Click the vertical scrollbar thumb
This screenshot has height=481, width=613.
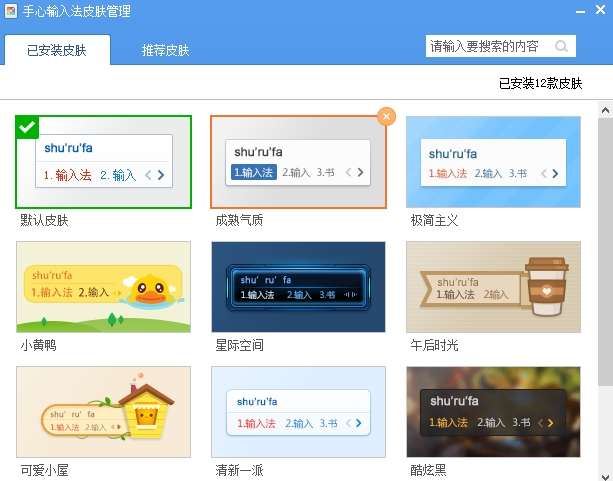(605, 252)
